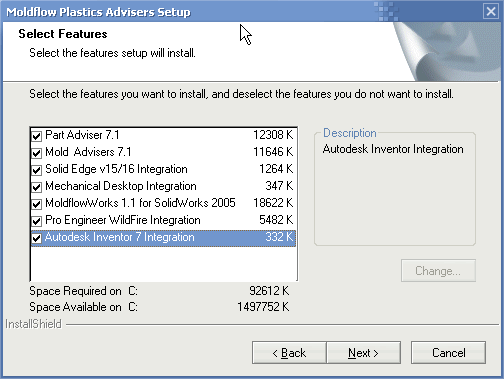Uncheck the Part Adviser 7.1 checkbox
The height and width of the screenshot is (379, 504).
point(36,136)
